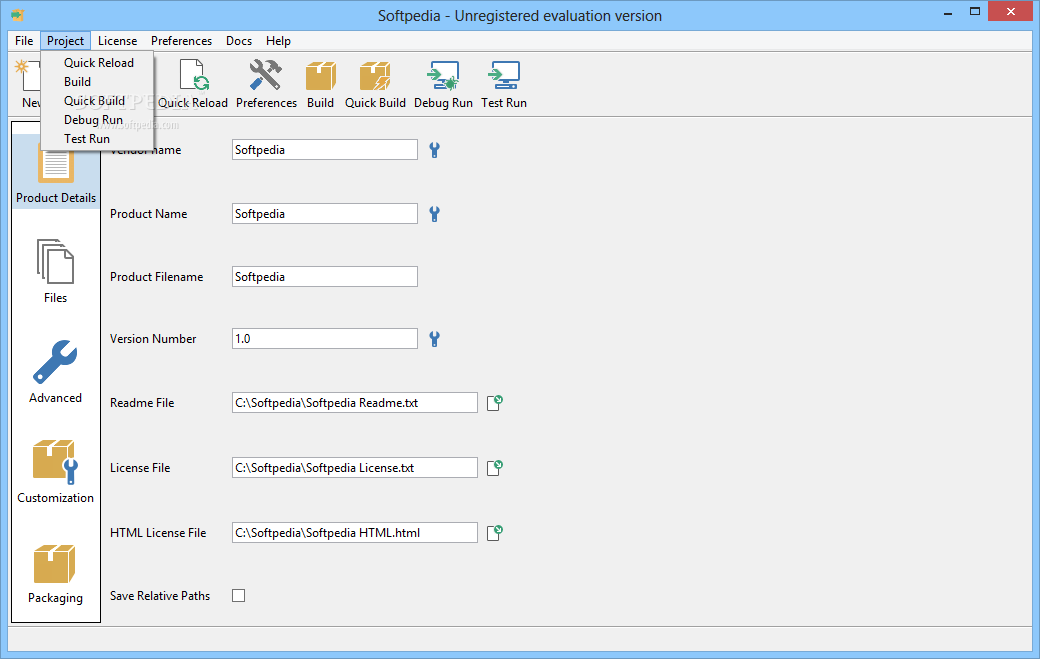The width and height of the screenshot is (1040, 659).
Task: Open the Preferences menu
Action: [181, 40]
